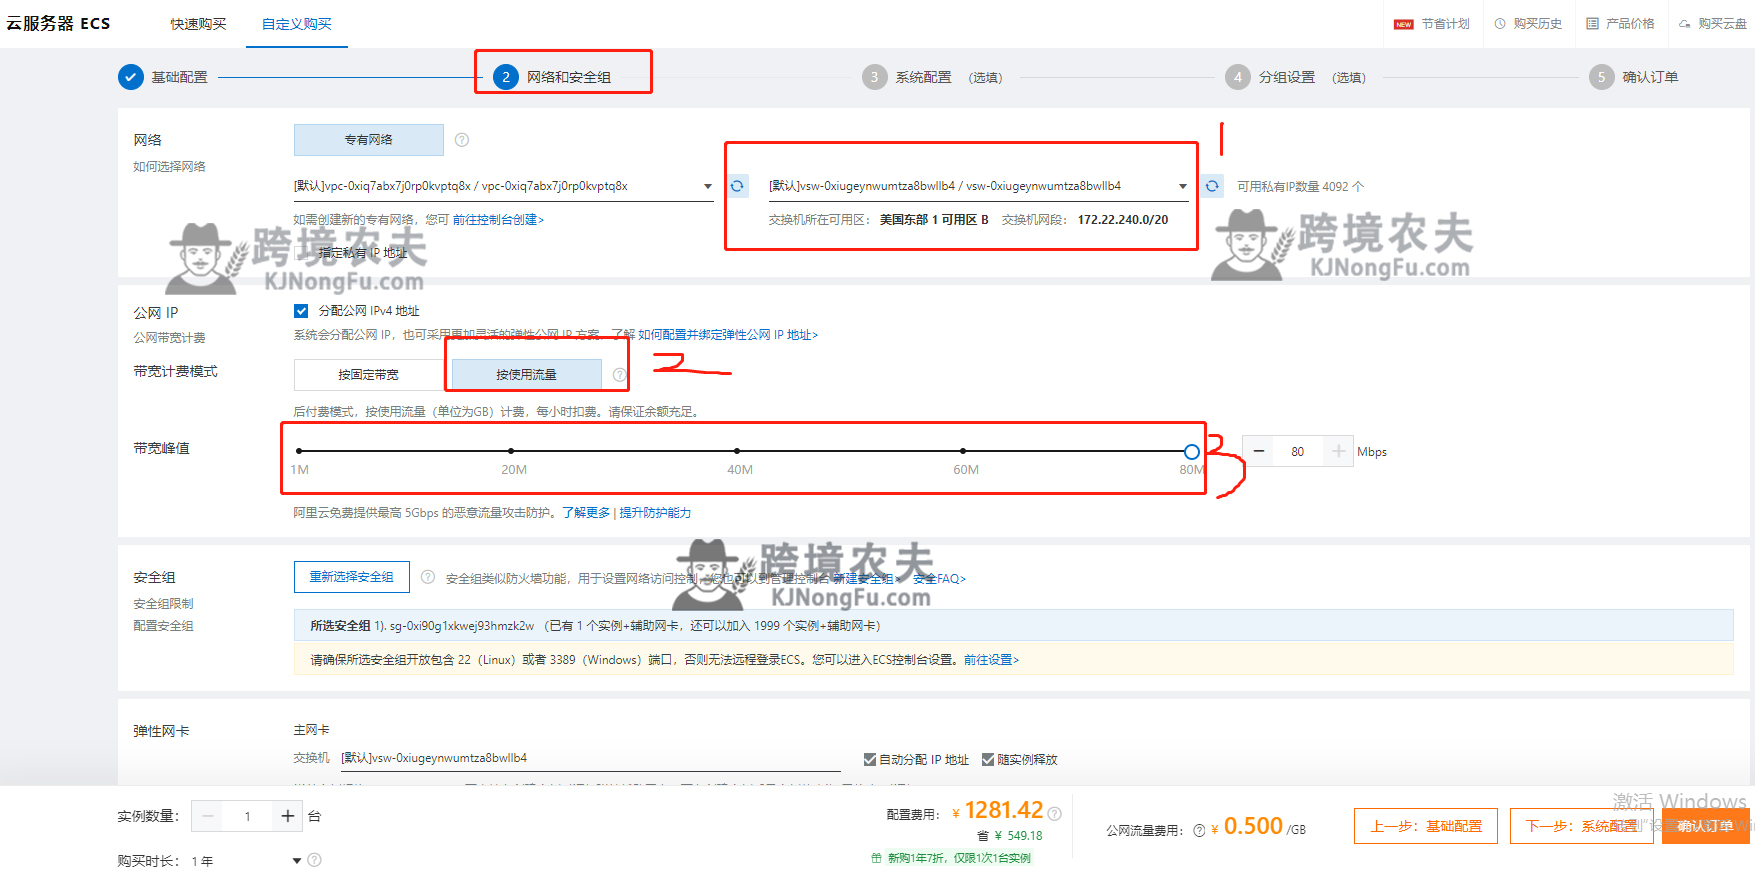
Task: Open the 提升防护能力 link
Action: pos(655,513)
